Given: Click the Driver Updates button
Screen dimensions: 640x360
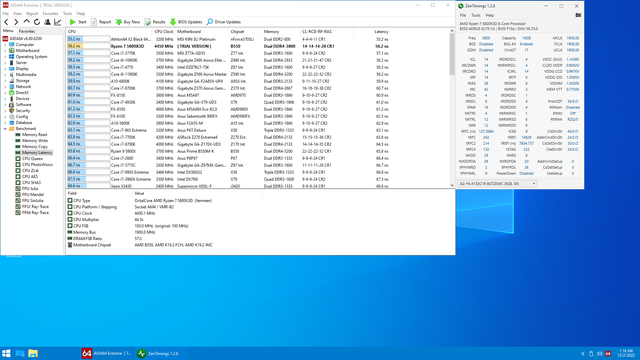Looking at the screenshot, I should [x=224, y=22].
